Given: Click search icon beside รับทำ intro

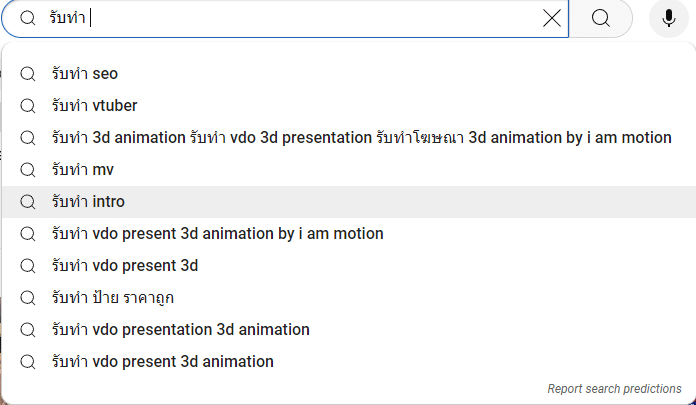Looking at the screenshot, I should (28, 202).
